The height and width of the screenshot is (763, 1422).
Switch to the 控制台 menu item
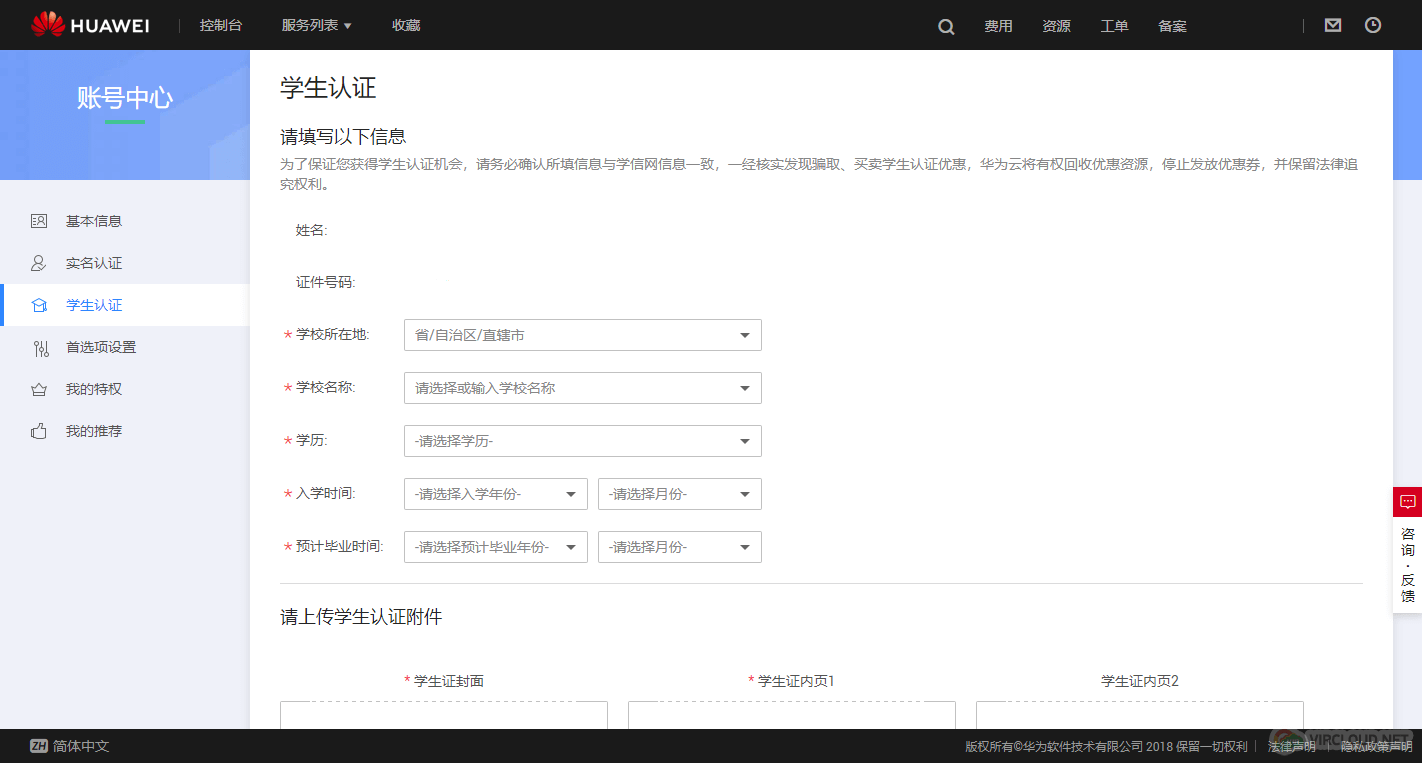220,25
